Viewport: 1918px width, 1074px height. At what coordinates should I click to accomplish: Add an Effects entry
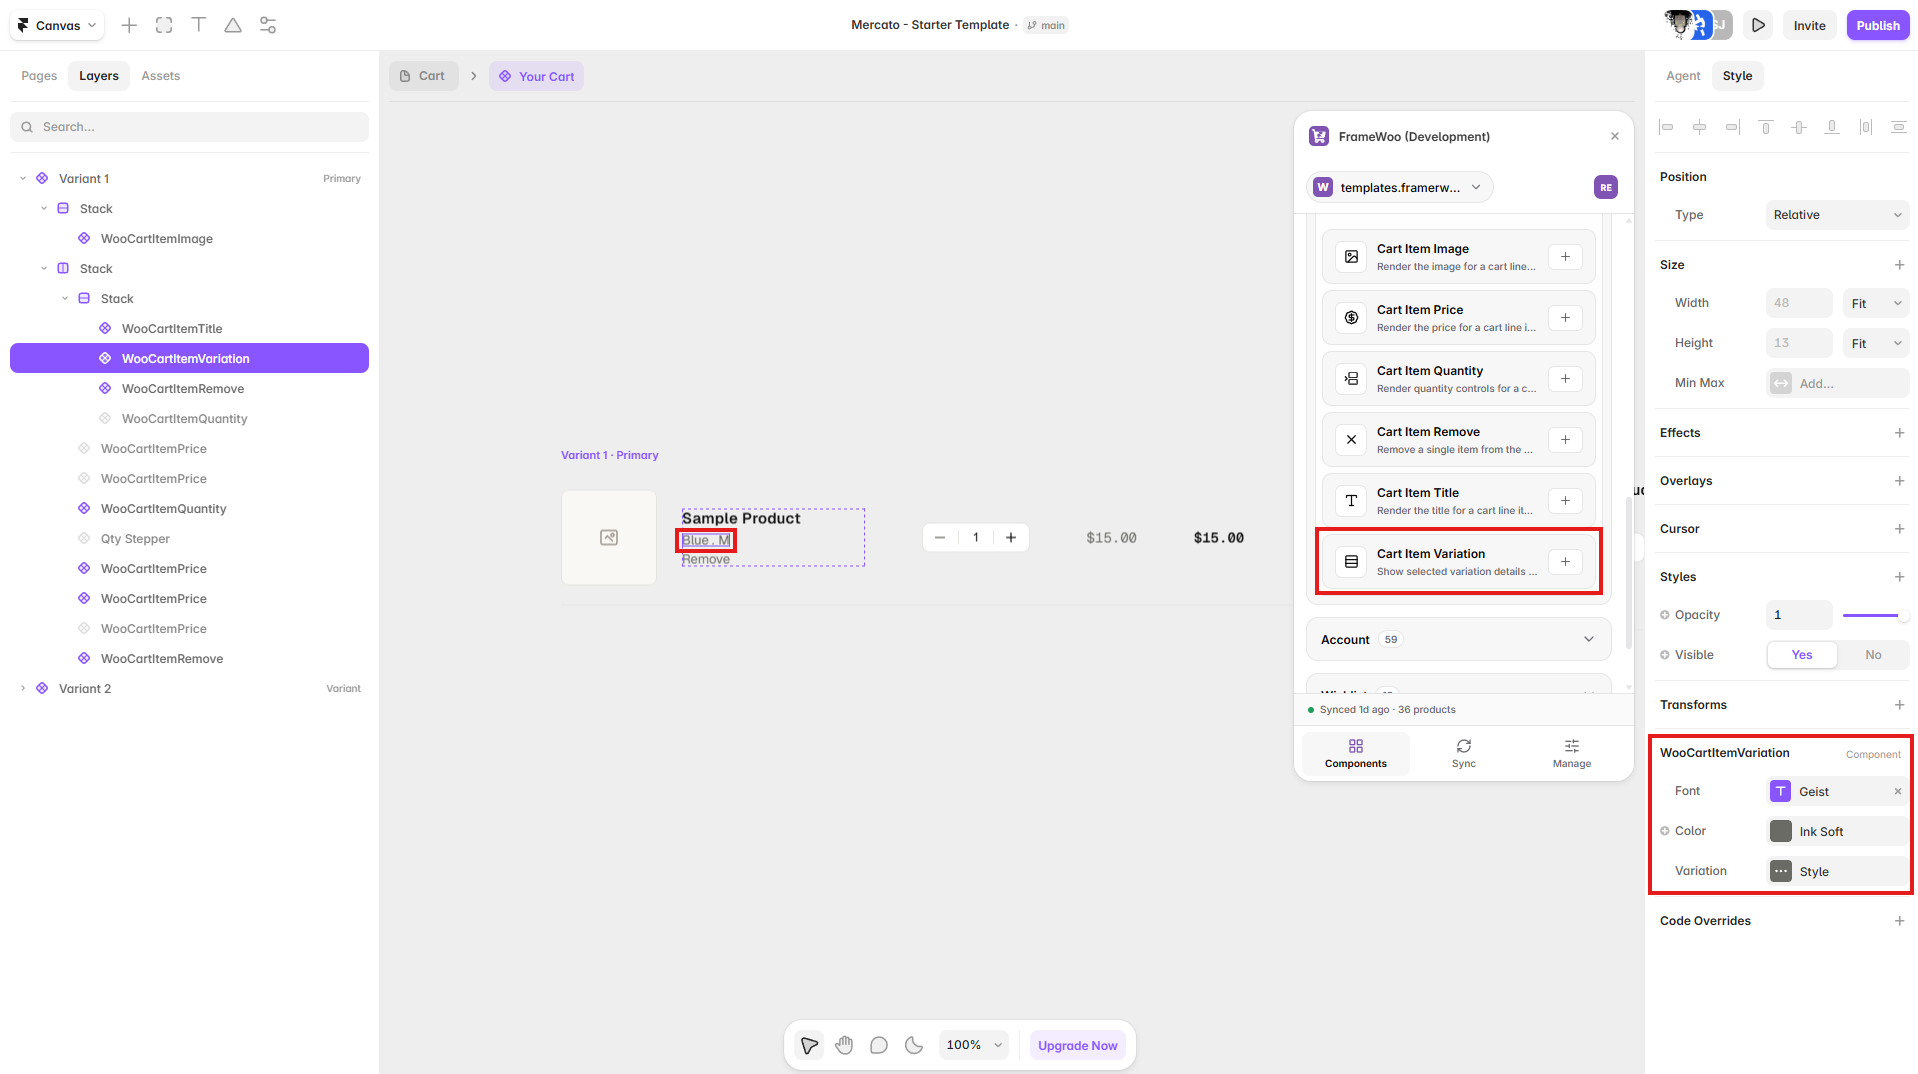(1899, 433)
